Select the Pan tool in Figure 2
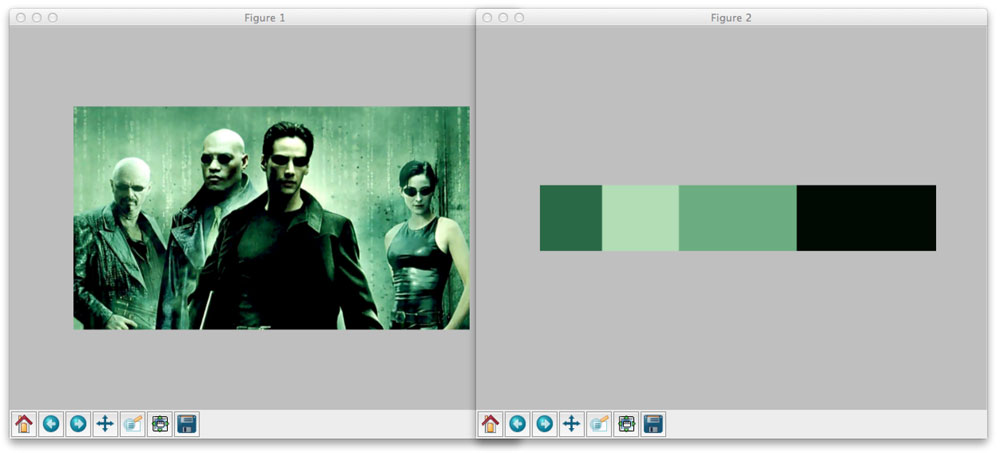This screenshot has width=1000, height=453. (x=571, y=424)
